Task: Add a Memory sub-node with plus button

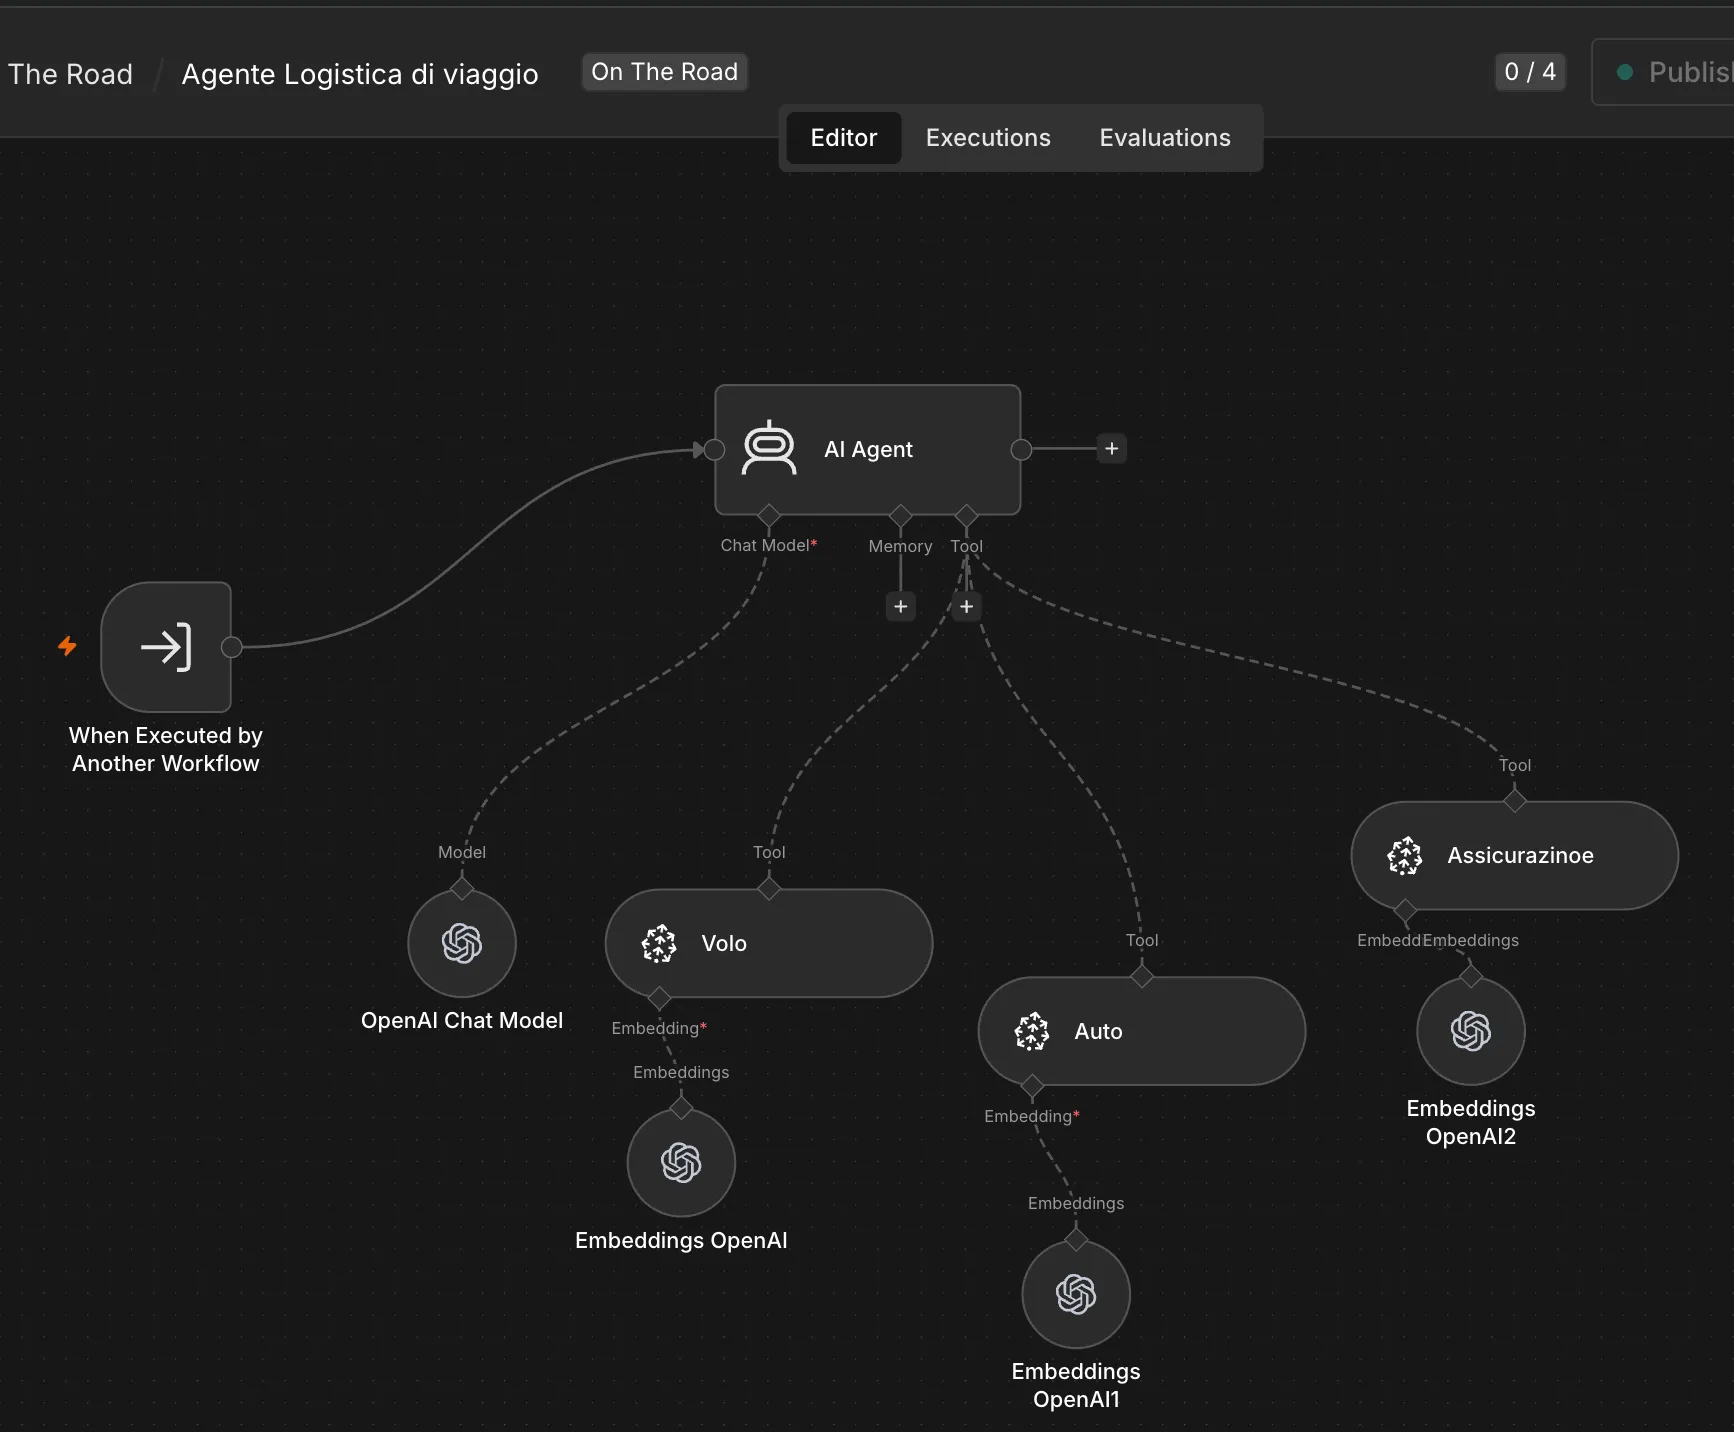Action: [x=901, y=606]
